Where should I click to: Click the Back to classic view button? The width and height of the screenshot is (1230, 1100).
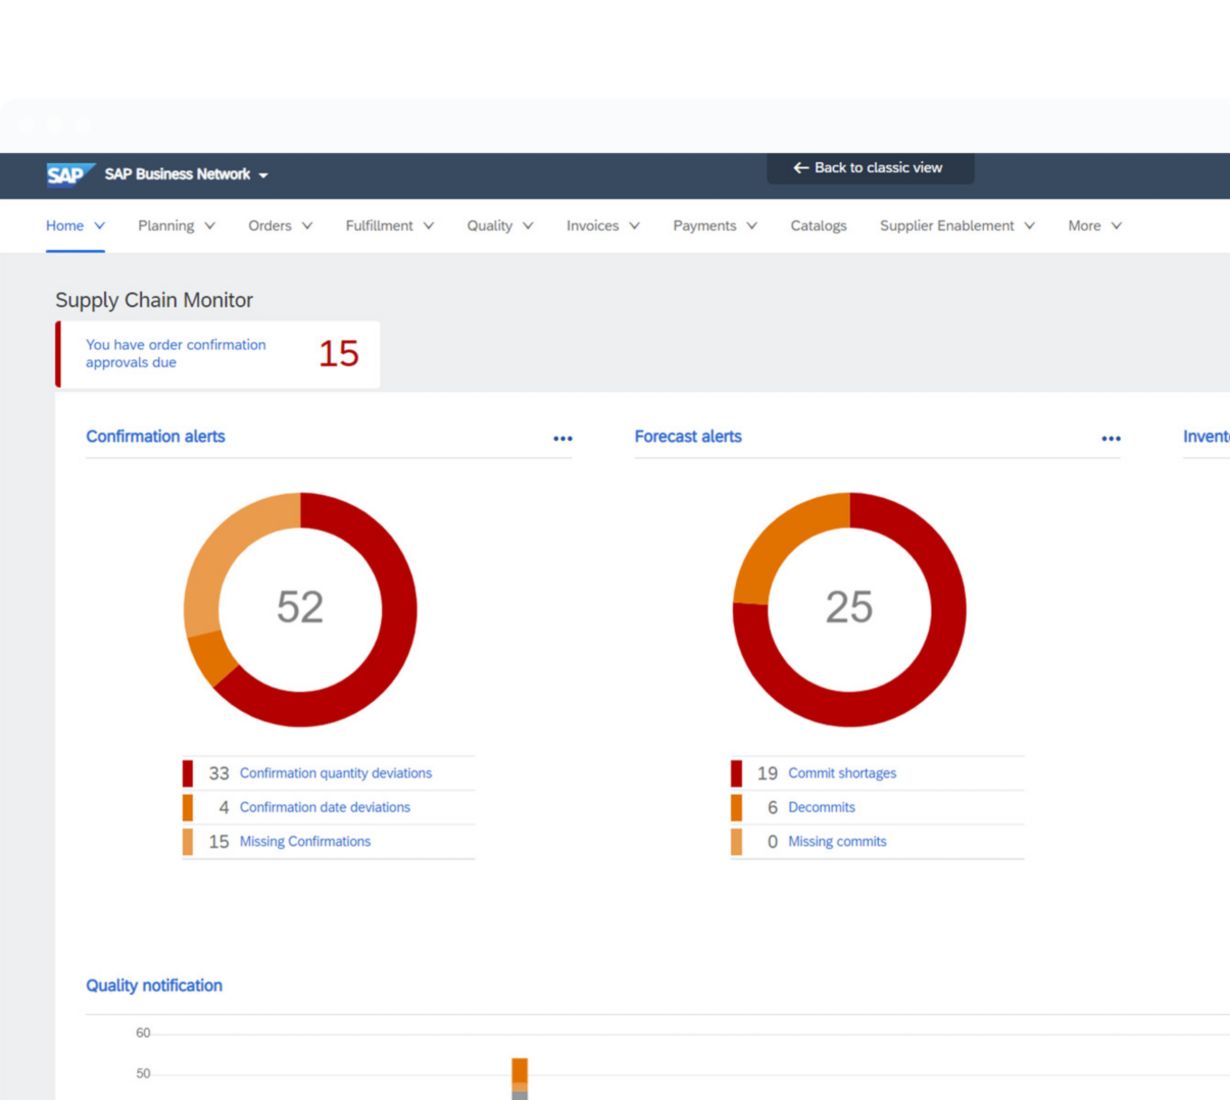(869, 168)
